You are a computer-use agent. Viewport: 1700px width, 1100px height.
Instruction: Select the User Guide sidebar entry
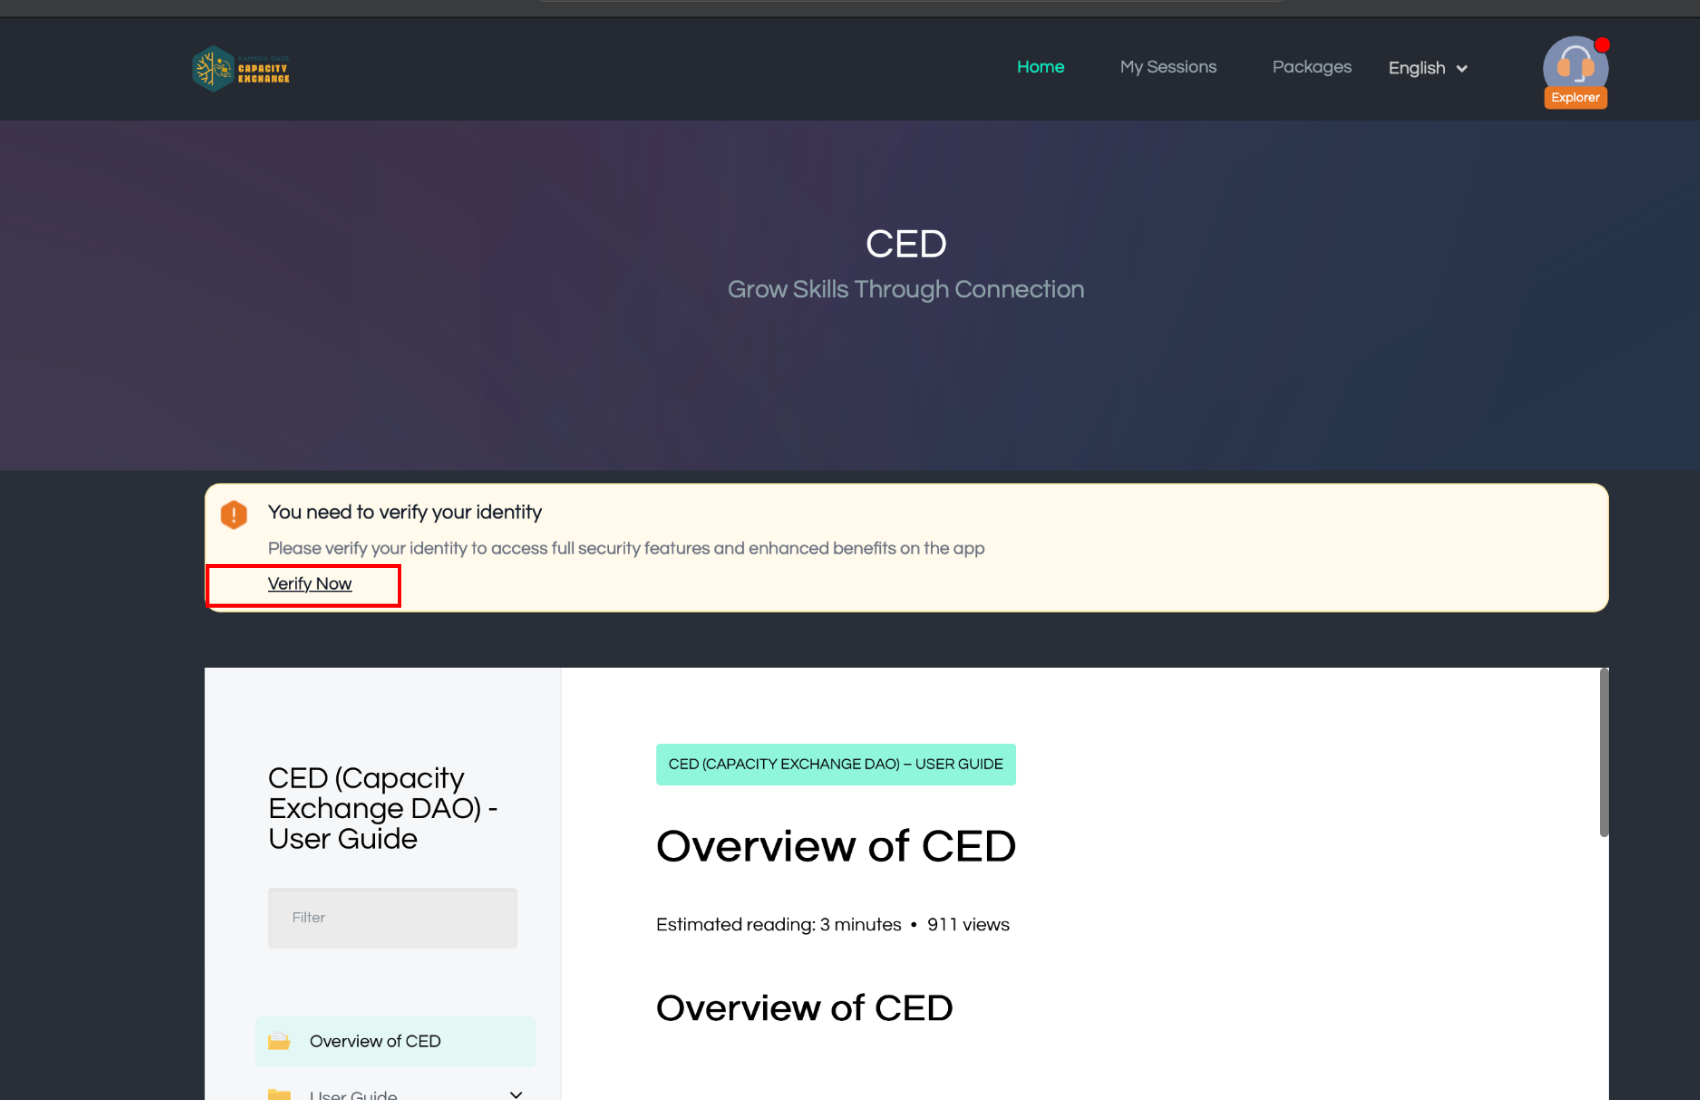354,1094
